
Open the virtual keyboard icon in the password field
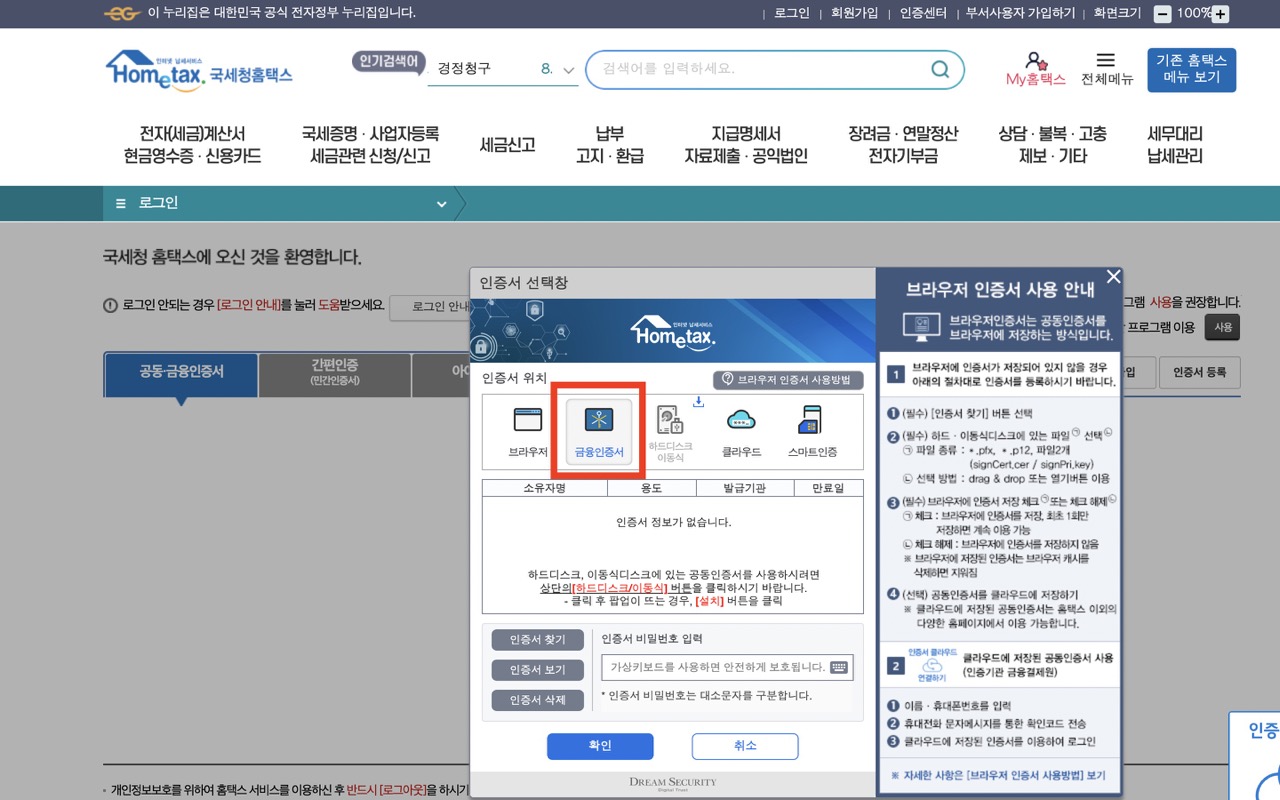tap(839, 667)
